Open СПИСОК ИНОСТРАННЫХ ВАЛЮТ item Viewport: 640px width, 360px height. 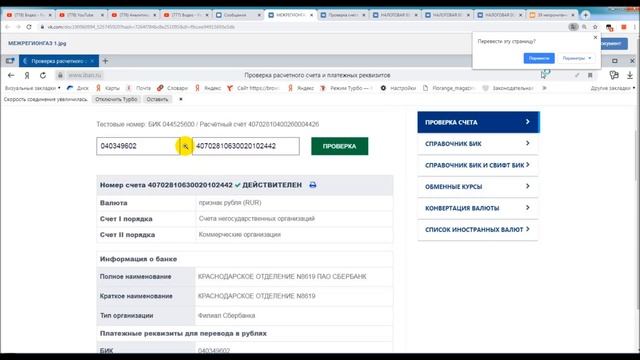pyautogui.click(x=478, y=229)
